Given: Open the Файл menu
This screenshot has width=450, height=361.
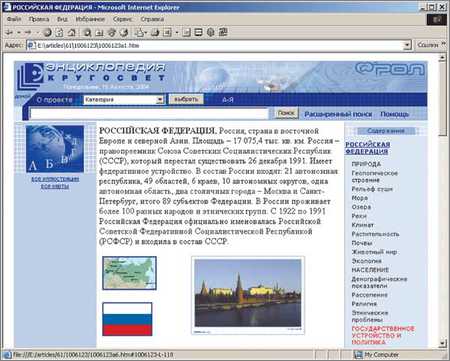Looking at the screenshot, I should [14, 19].
